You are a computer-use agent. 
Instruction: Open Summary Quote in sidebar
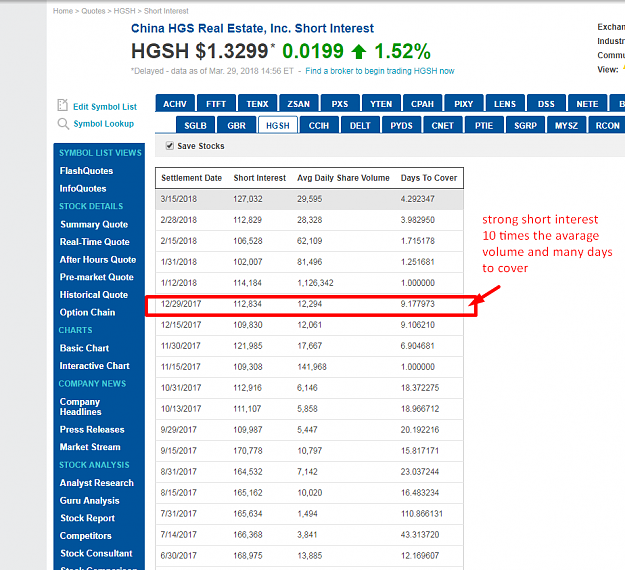[94, 224]
